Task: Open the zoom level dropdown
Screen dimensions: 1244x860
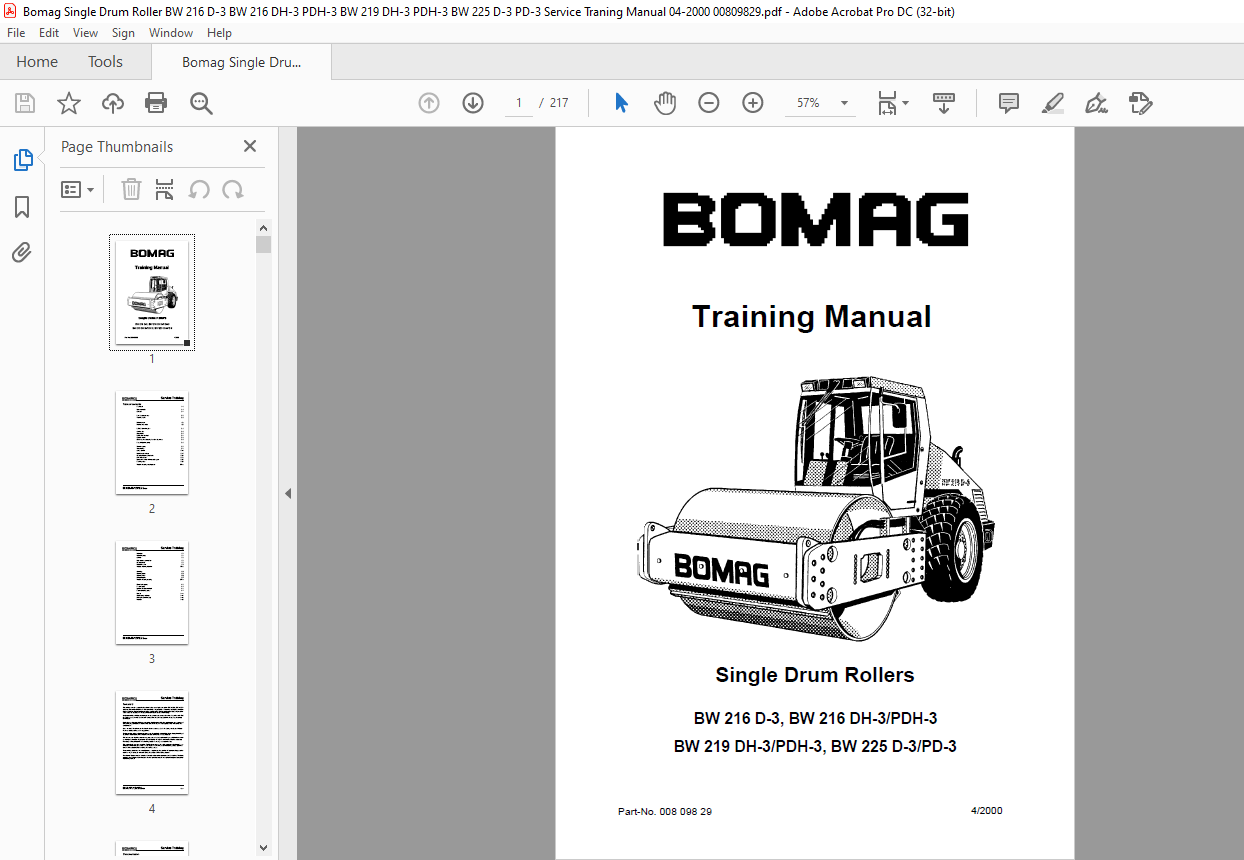Action: click(x=844, y=103)
